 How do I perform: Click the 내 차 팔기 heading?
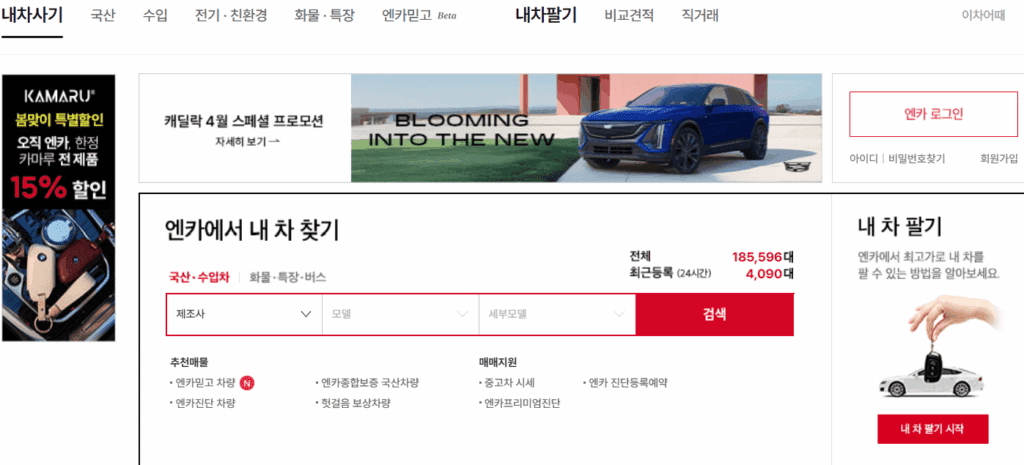900,227
